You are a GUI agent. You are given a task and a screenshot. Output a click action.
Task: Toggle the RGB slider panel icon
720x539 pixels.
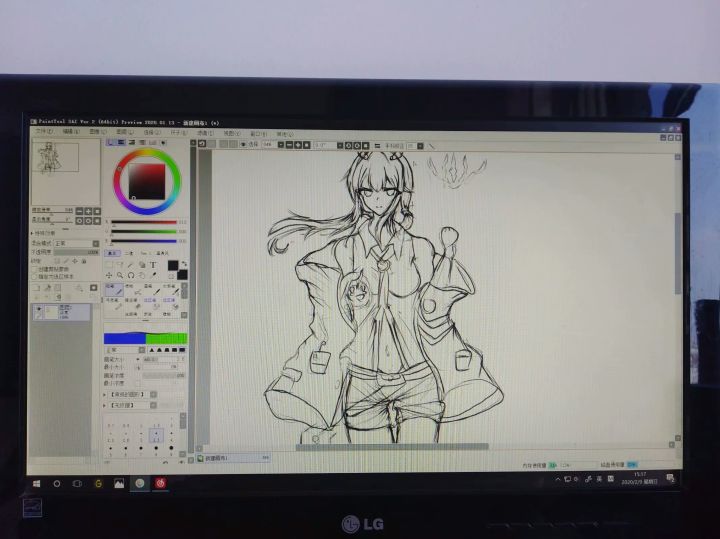[121, 143]
